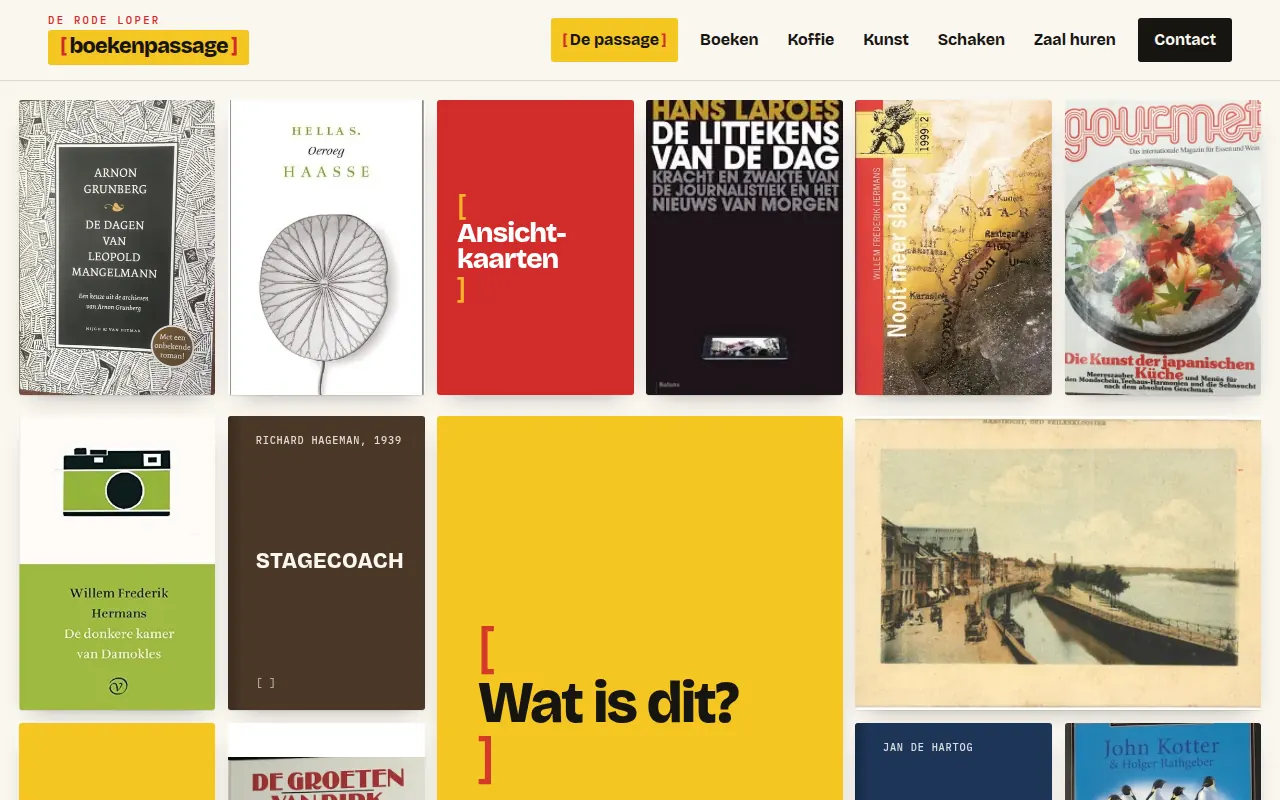Click the Contact button
Image resolution: width=1280 pixels, height=800 pixels.
(1185, 40)
